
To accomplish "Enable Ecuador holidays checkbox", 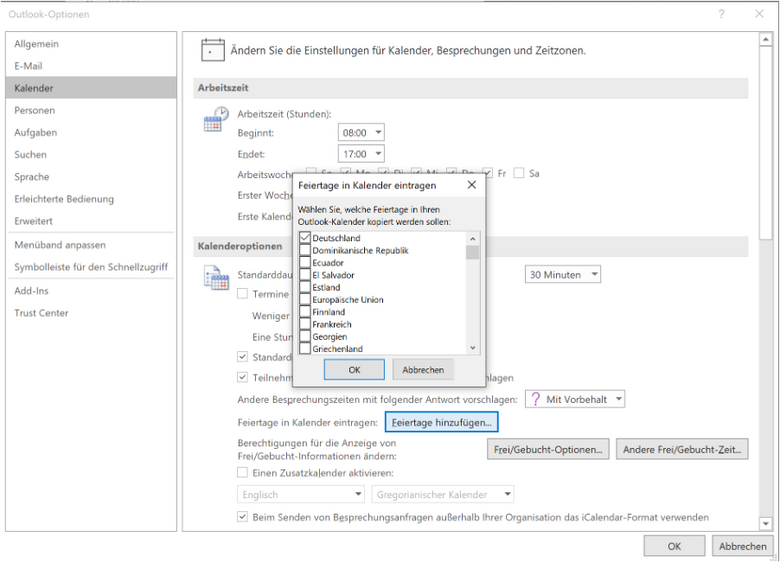I will [x=305, y=262].
